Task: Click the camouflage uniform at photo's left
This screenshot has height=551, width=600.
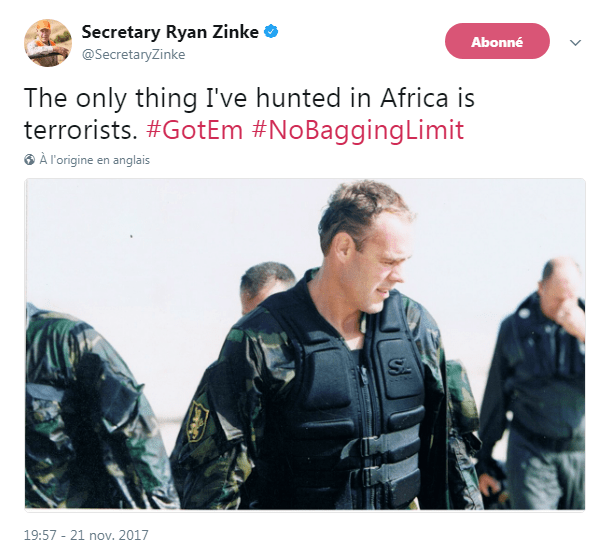Action: [x=75, y=410]
